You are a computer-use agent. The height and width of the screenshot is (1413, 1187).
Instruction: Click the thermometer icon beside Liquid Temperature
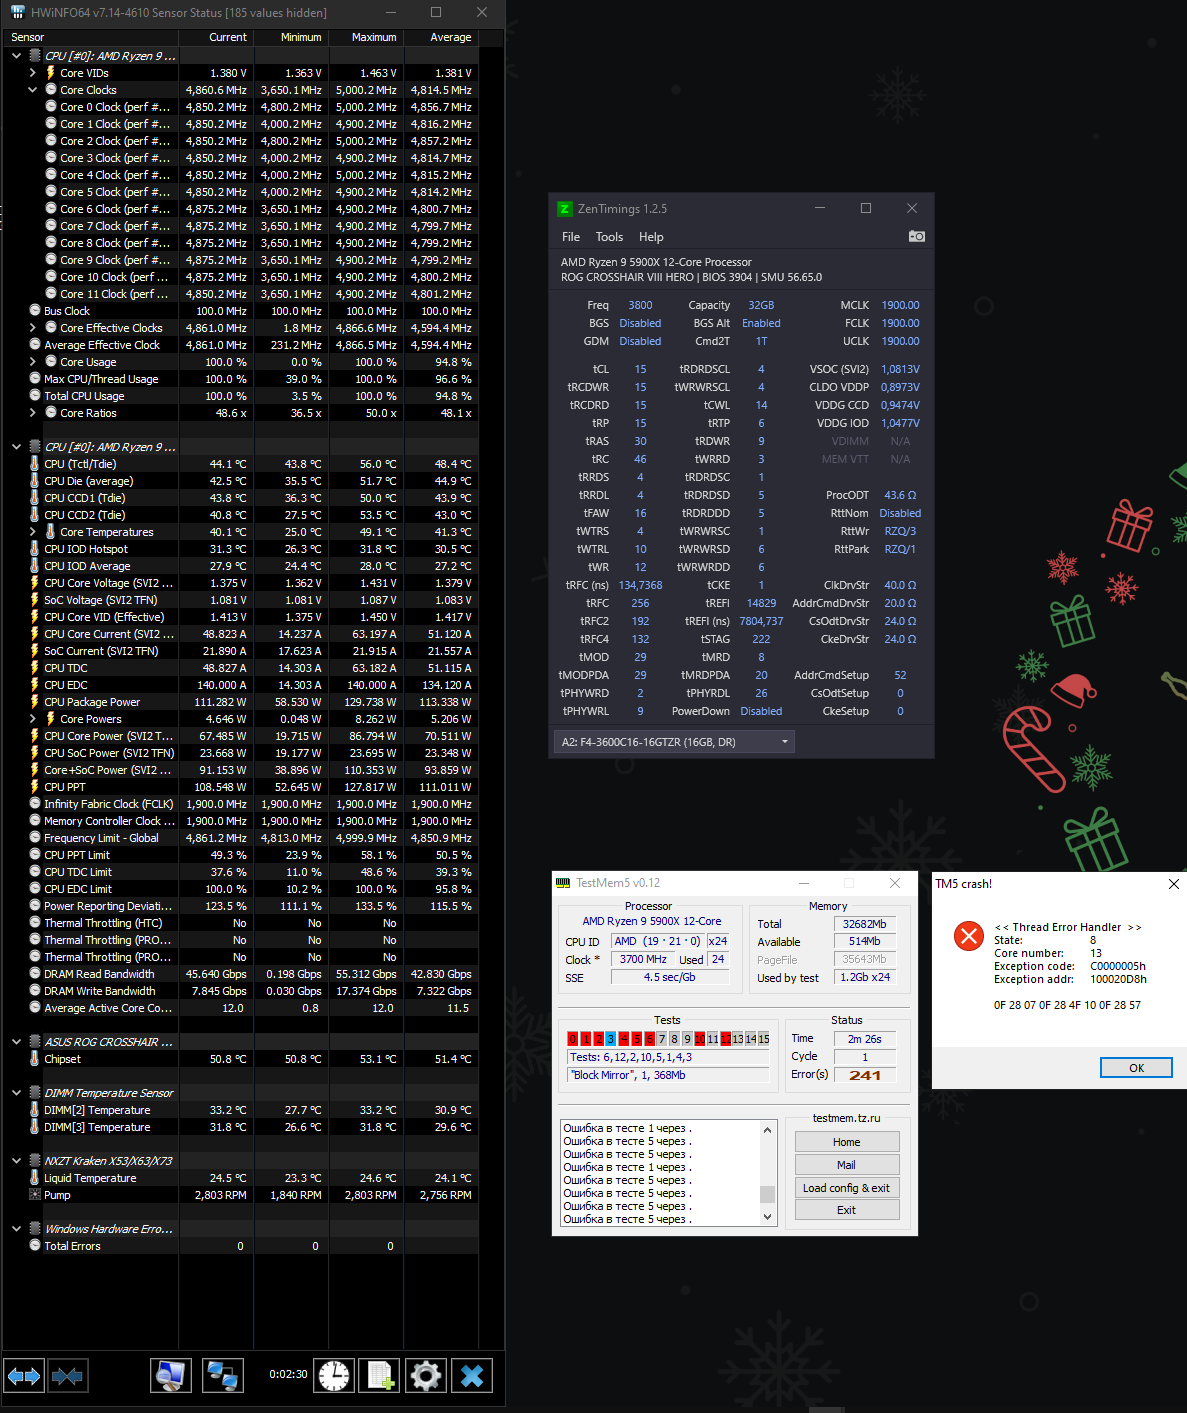click(x=34, y=1178)
